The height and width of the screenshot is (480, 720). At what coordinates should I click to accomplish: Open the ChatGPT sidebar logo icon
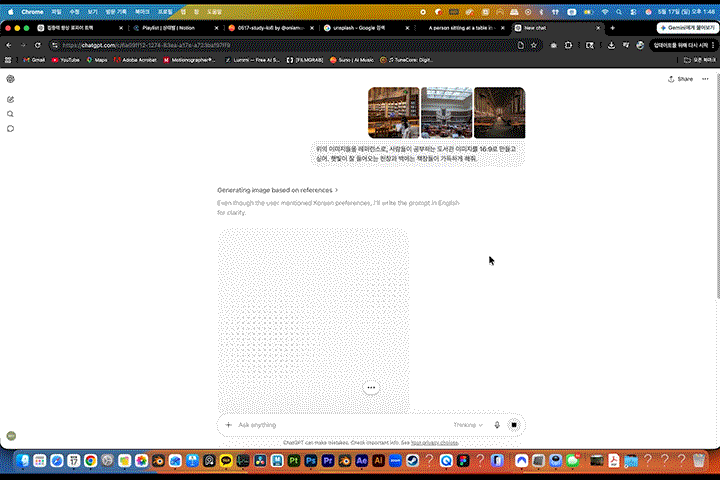tap(11, 79)
